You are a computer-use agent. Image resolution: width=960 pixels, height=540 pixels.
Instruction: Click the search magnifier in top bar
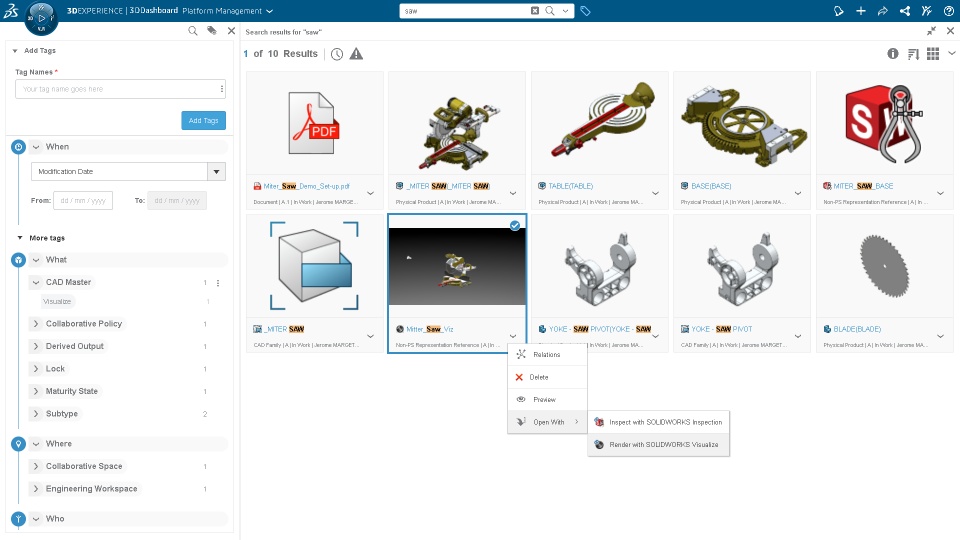click(550, 11)
